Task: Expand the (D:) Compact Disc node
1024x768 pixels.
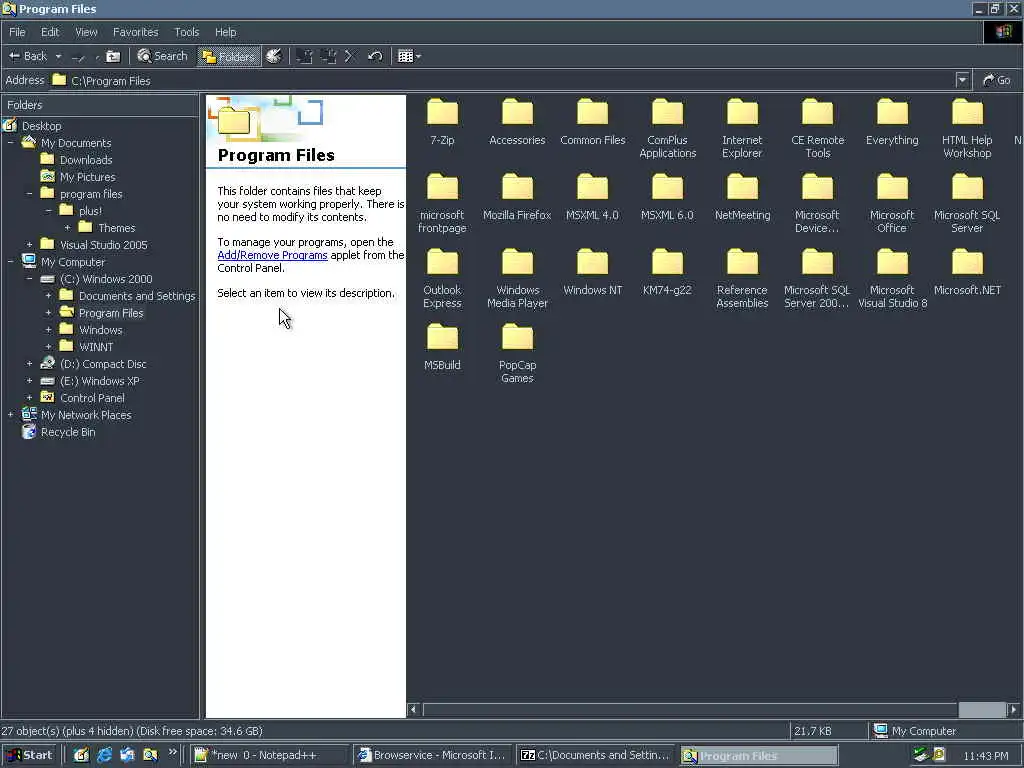Action: point(29,364)
